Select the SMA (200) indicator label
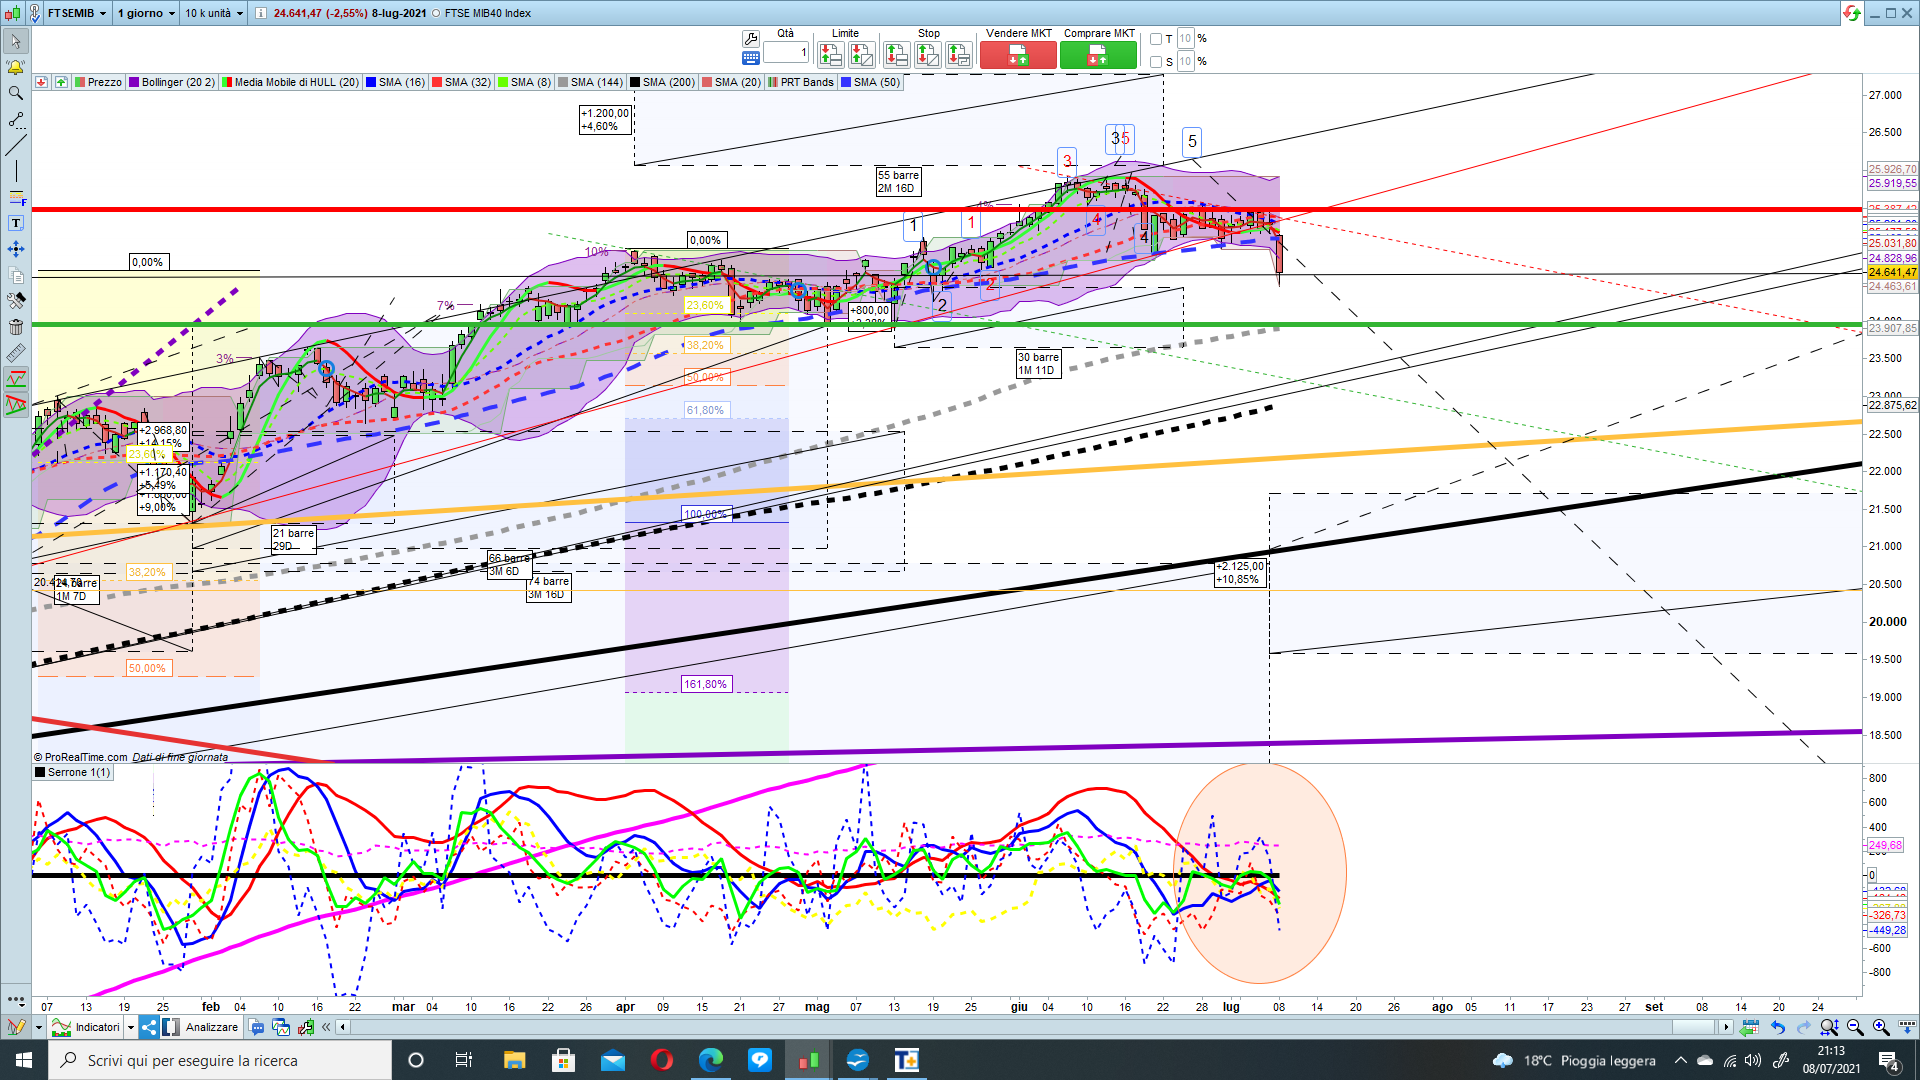Viewport: 1920px width, 1080px height. pyautogui.click(x=663, y=82)
